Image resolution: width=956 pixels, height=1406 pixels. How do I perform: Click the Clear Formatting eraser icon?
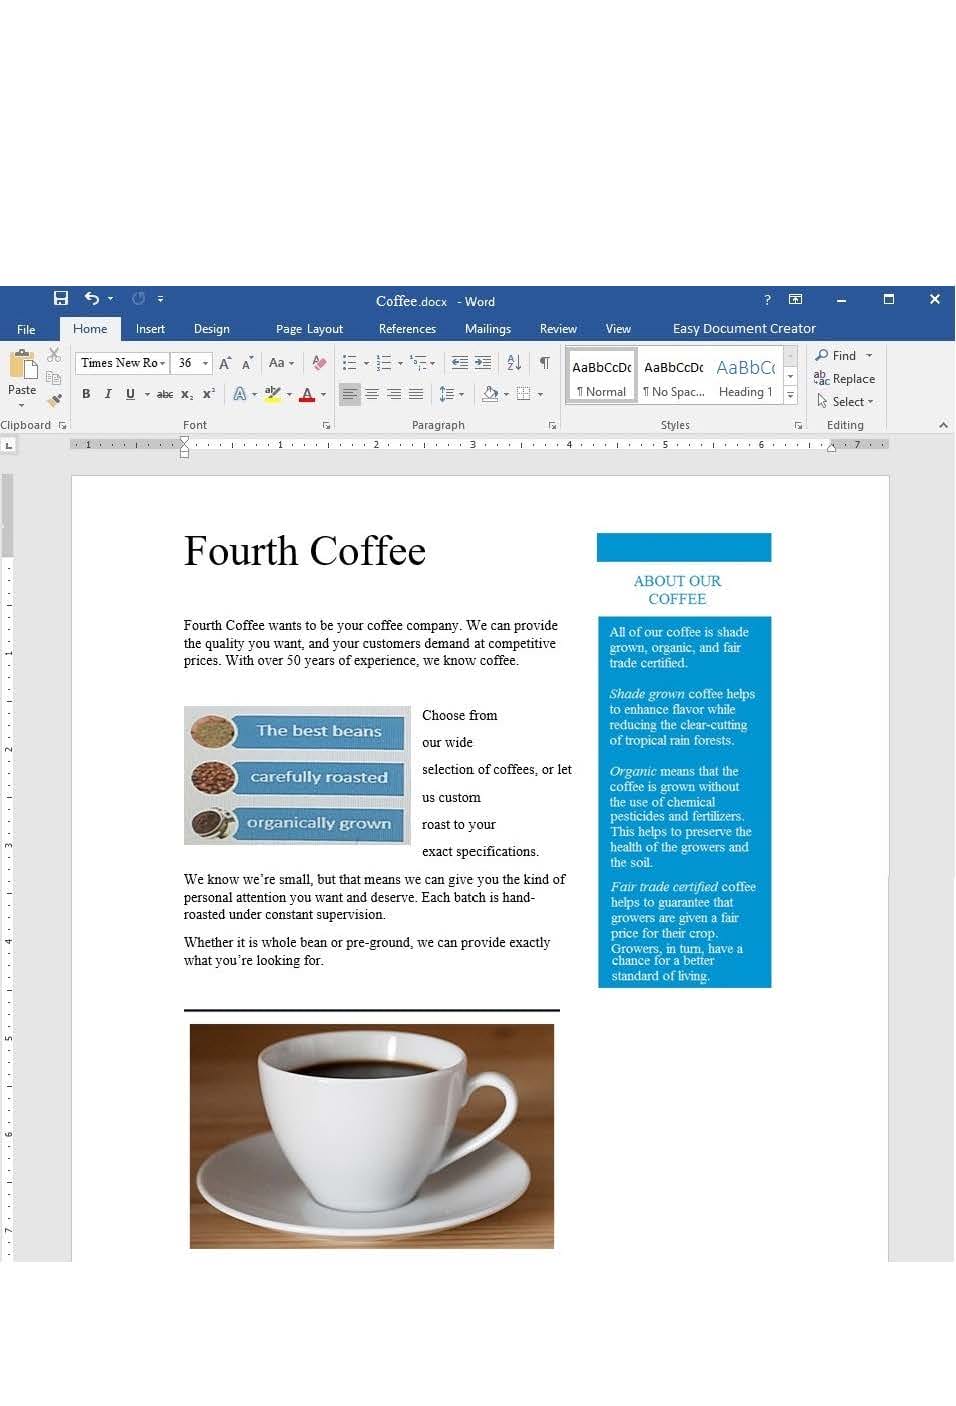[319, 363]
